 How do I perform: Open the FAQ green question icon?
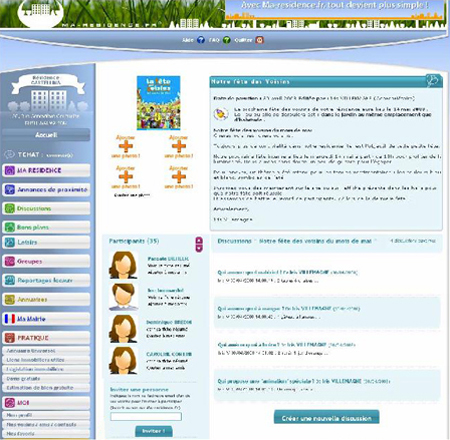tap(227, 40)
